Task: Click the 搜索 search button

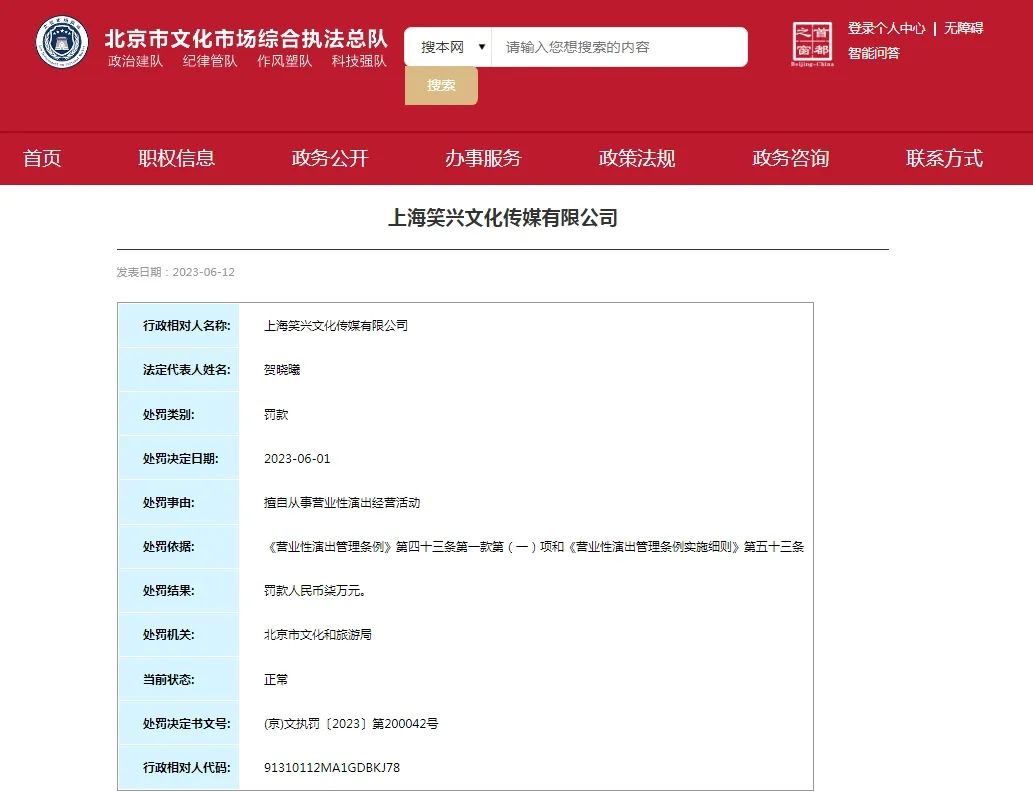Action: point(440,86)
